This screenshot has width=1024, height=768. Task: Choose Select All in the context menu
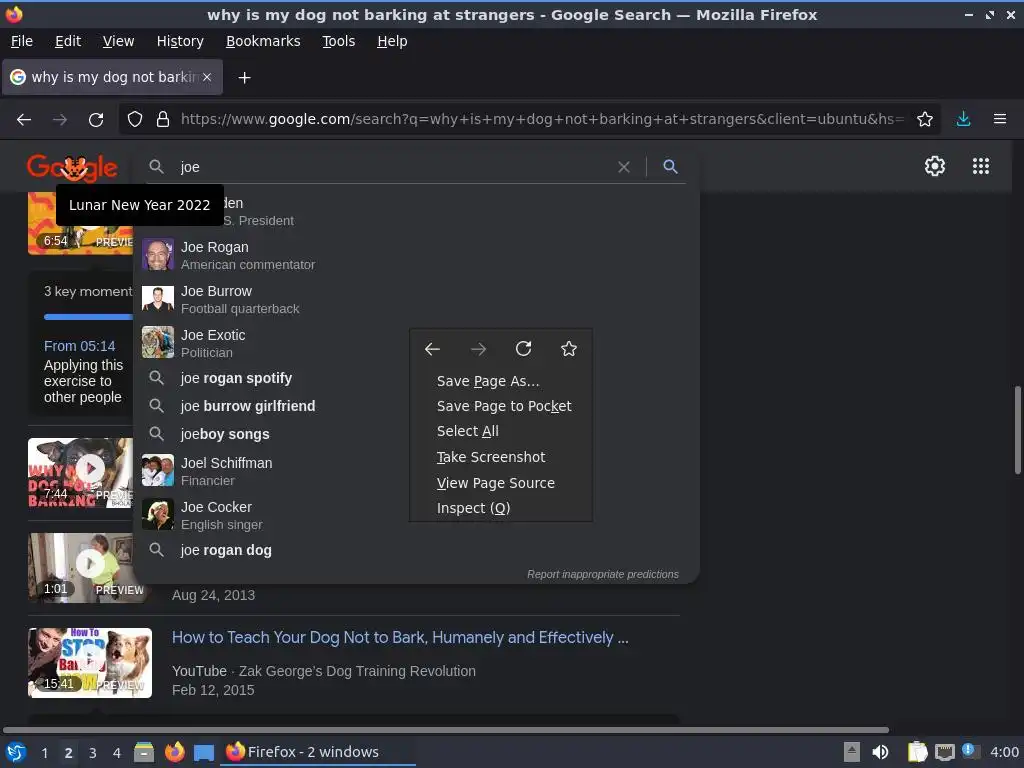coord(500,432)
